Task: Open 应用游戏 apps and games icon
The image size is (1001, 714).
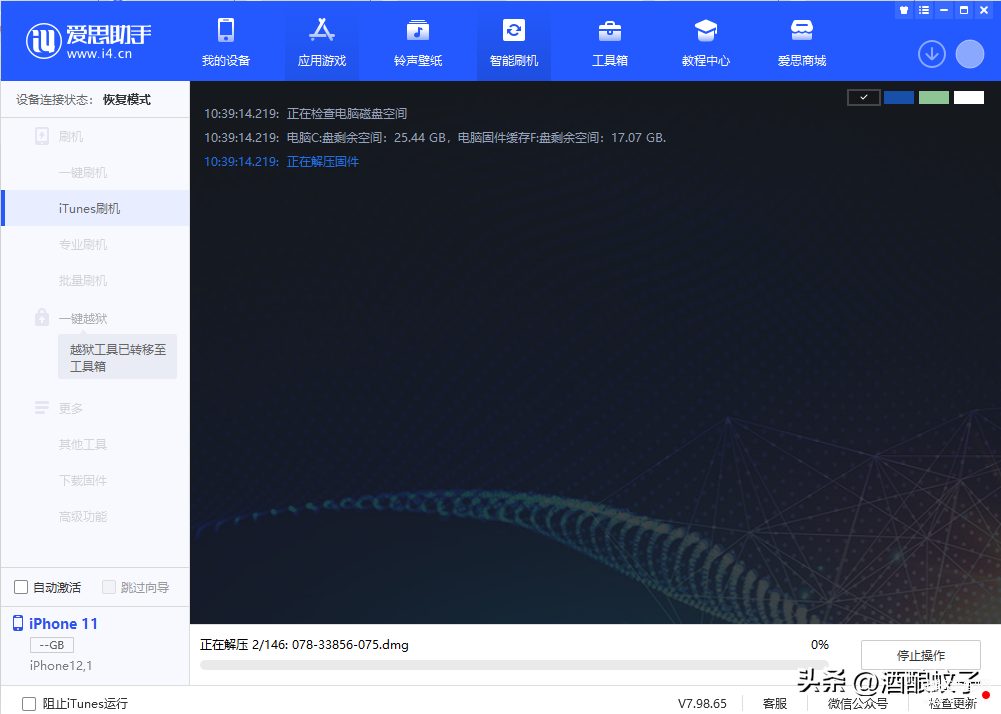Action: (322, 31)
